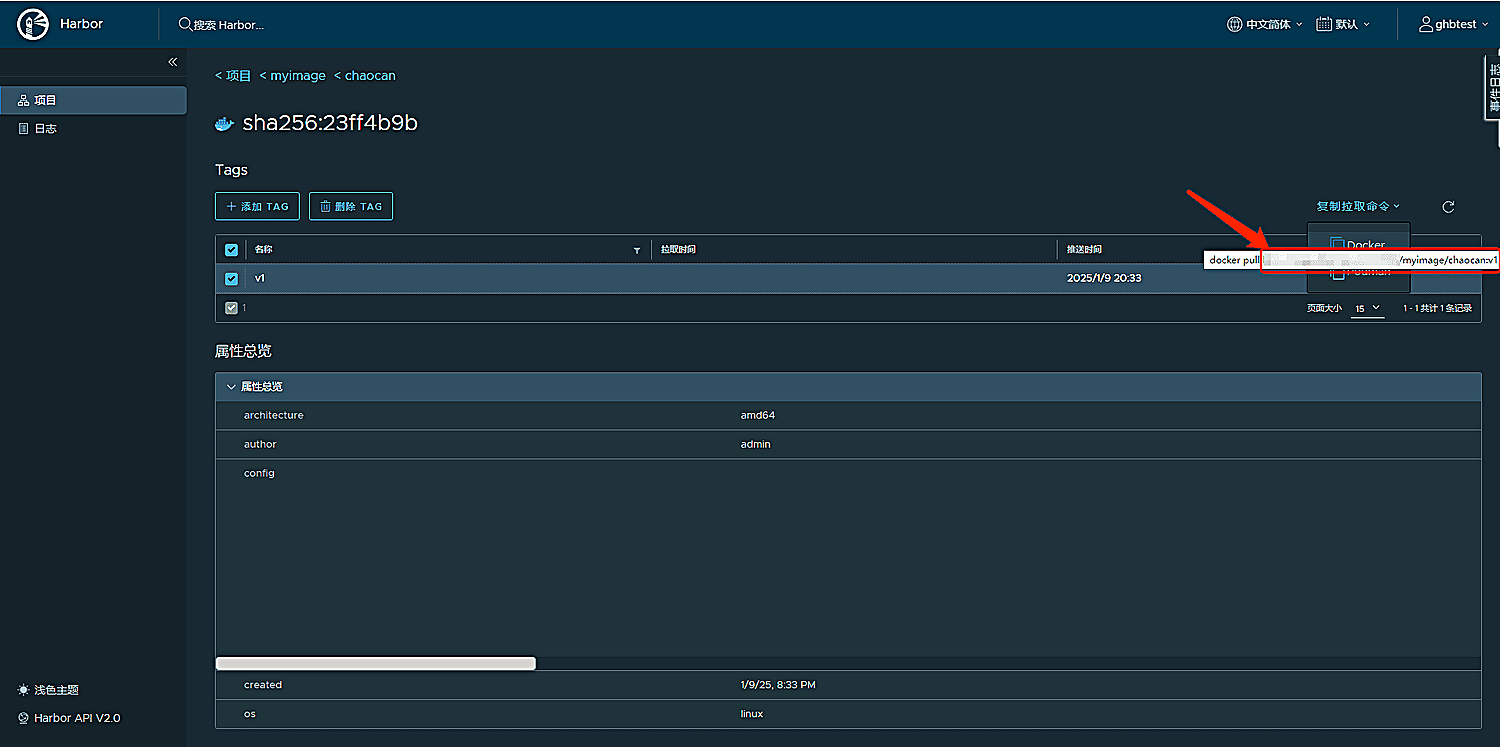Toggle the footer selected-count checkbox
This screenshot has height=747, width=1500.
[x=232, y=308]
